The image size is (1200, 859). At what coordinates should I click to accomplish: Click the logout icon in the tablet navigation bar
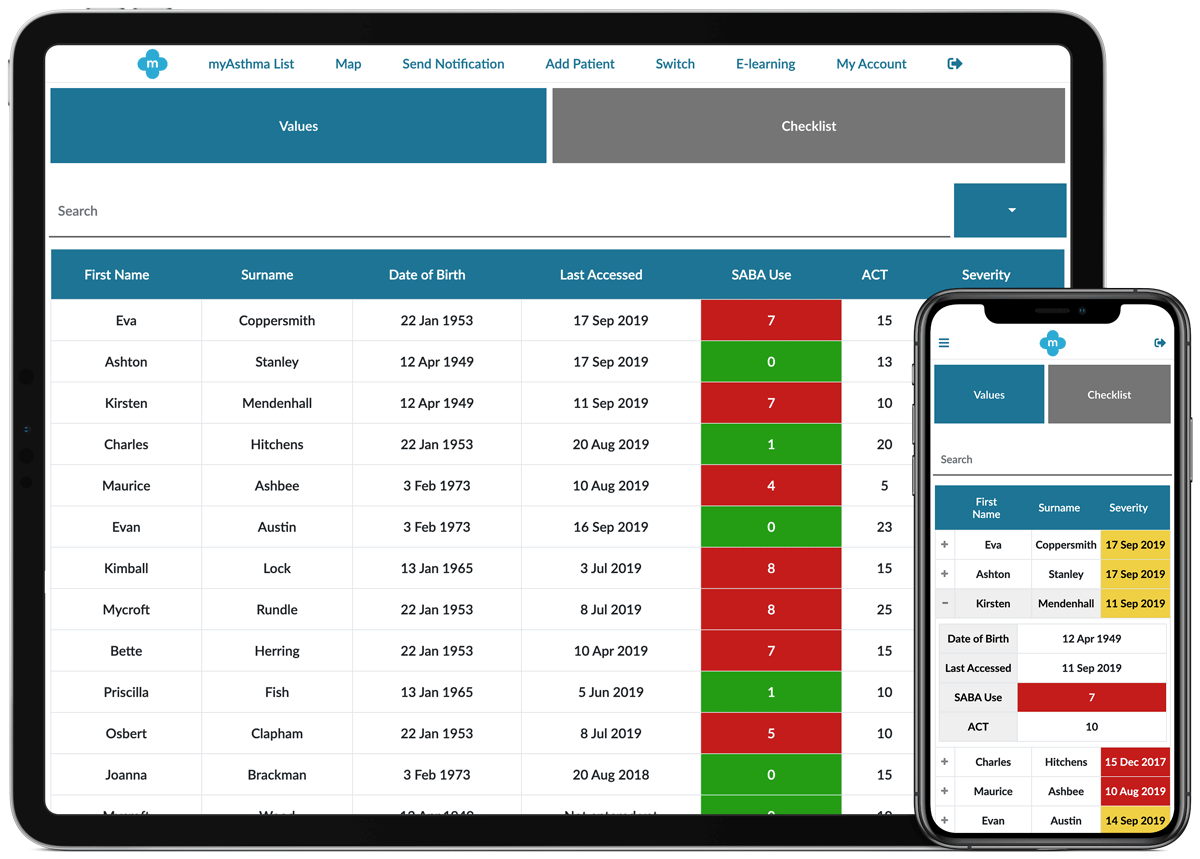click(x=955, y=64)
